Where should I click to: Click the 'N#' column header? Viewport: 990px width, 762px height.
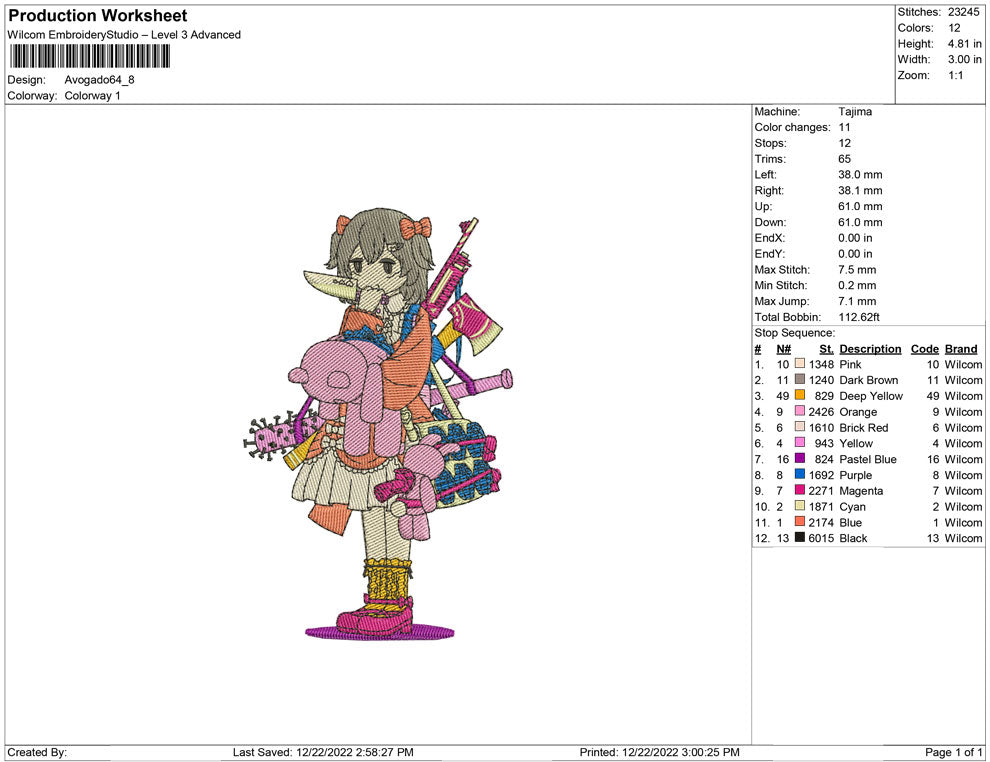(x=784, y=349)
